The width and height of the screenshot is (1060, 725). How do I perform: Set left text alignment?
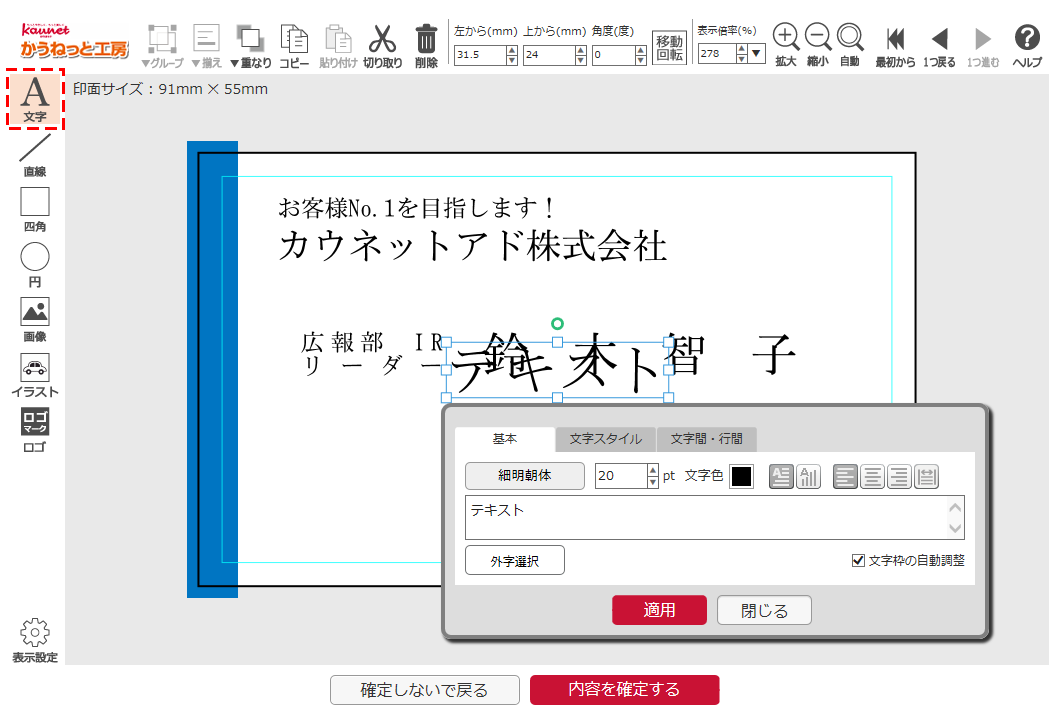(x=845, y=477)
